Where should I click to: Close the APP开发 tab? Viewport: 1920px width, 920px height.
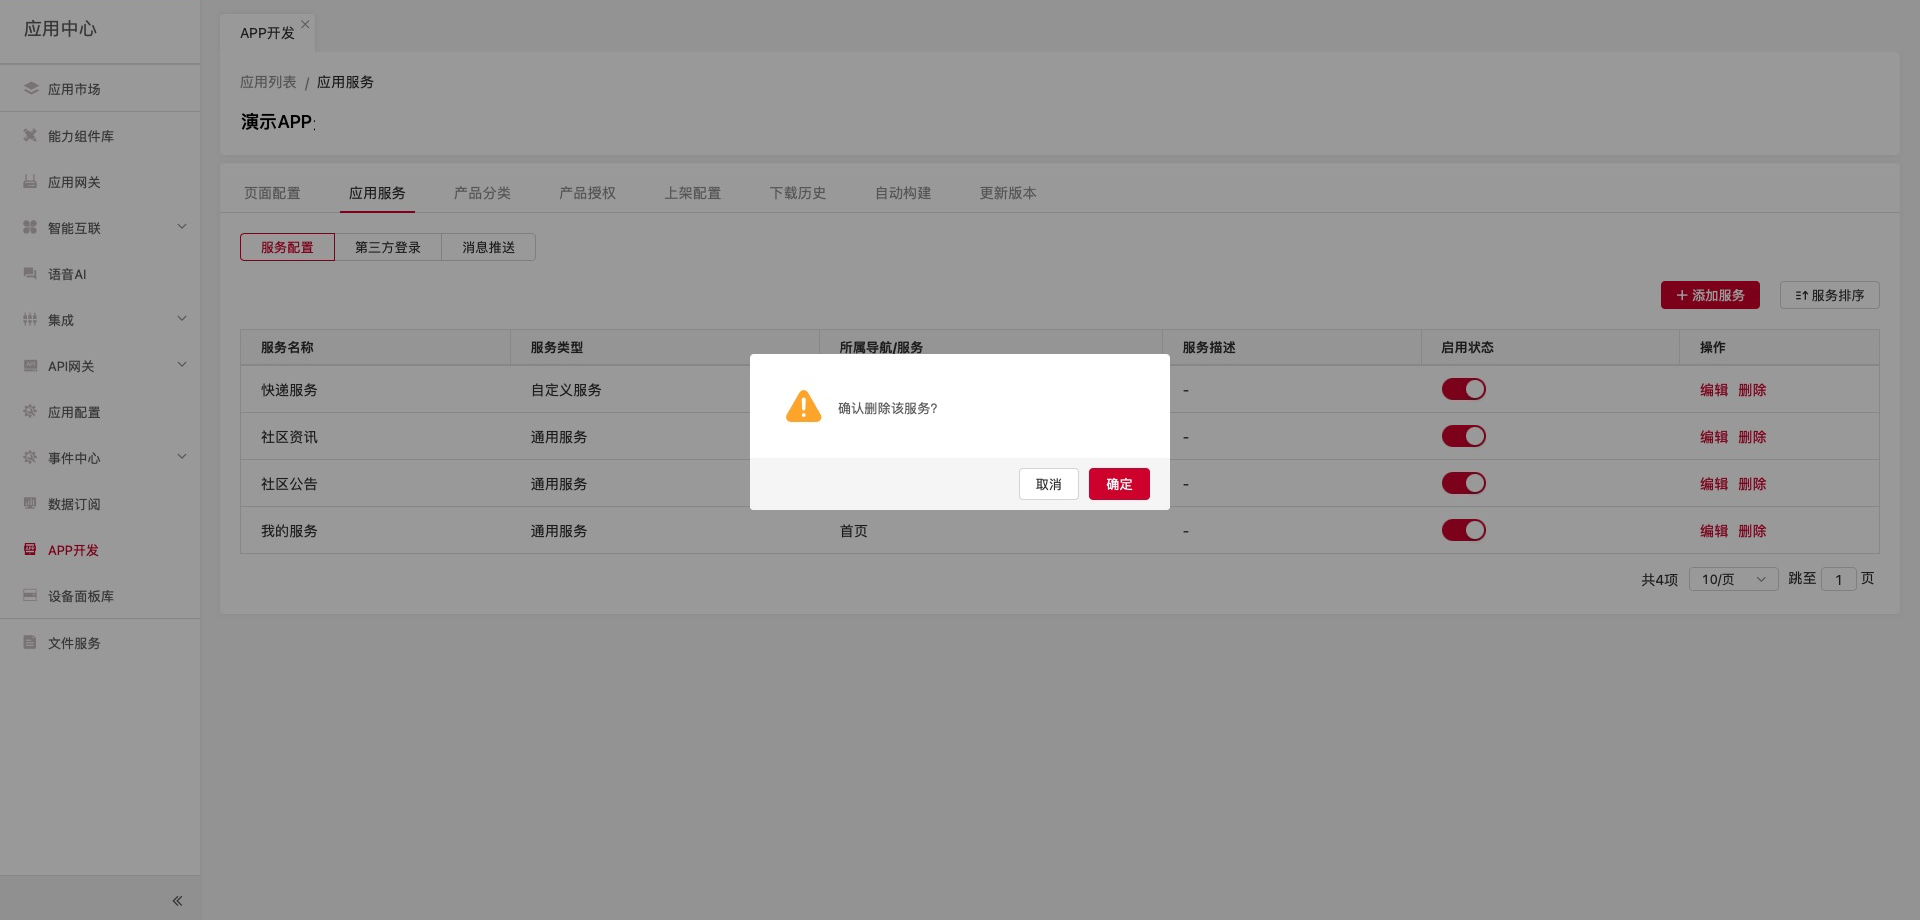[305, 24]
